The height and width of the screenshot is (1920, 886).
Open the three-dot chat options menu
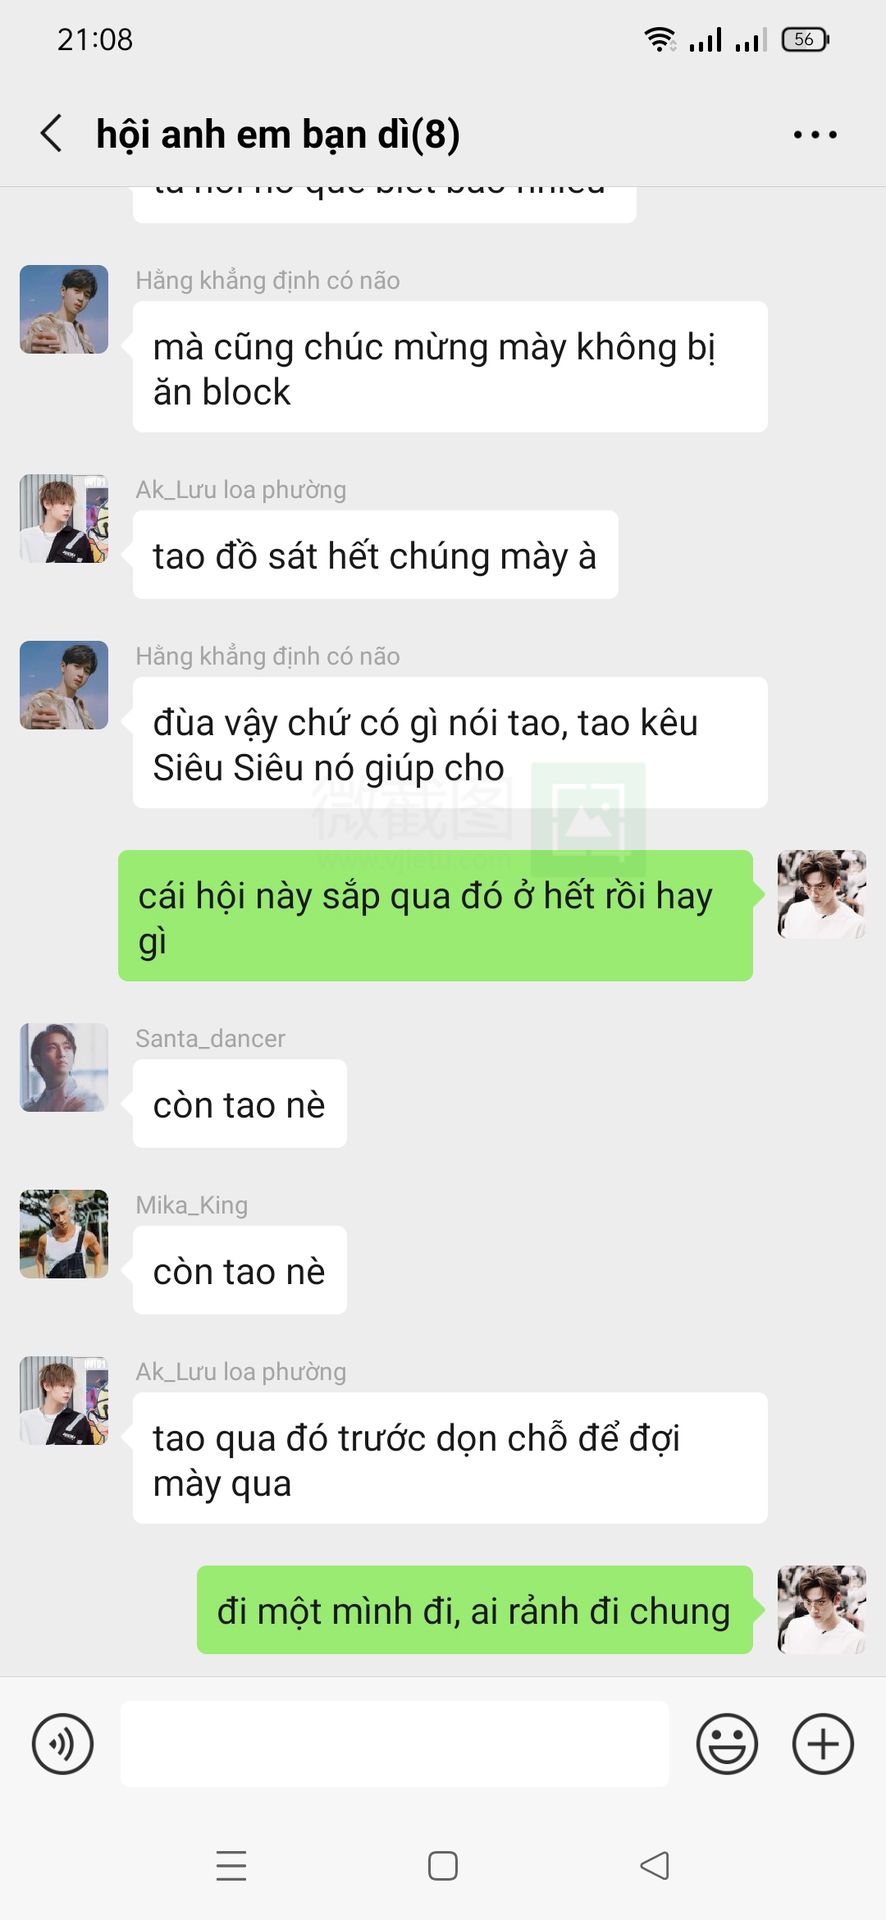coord(815,134)
